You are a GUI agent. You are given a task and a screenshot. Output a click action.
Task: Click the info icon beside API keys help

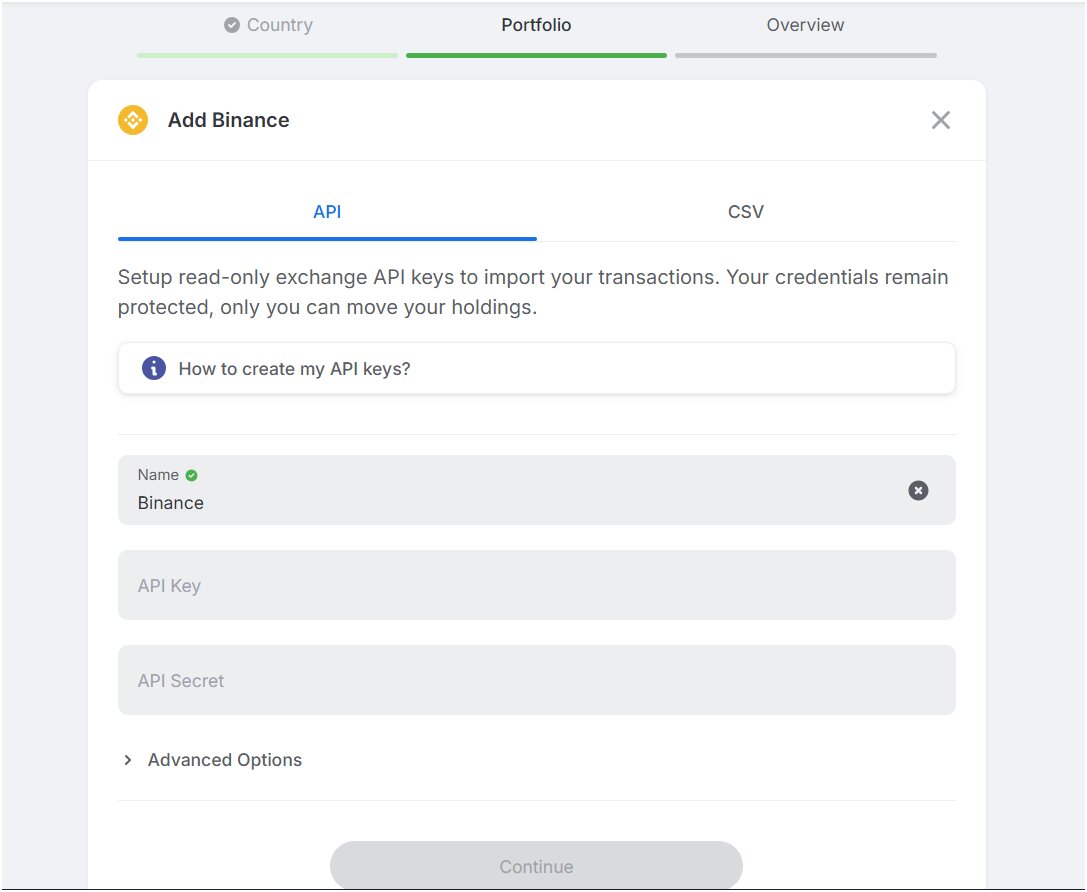tap(153, 368)
